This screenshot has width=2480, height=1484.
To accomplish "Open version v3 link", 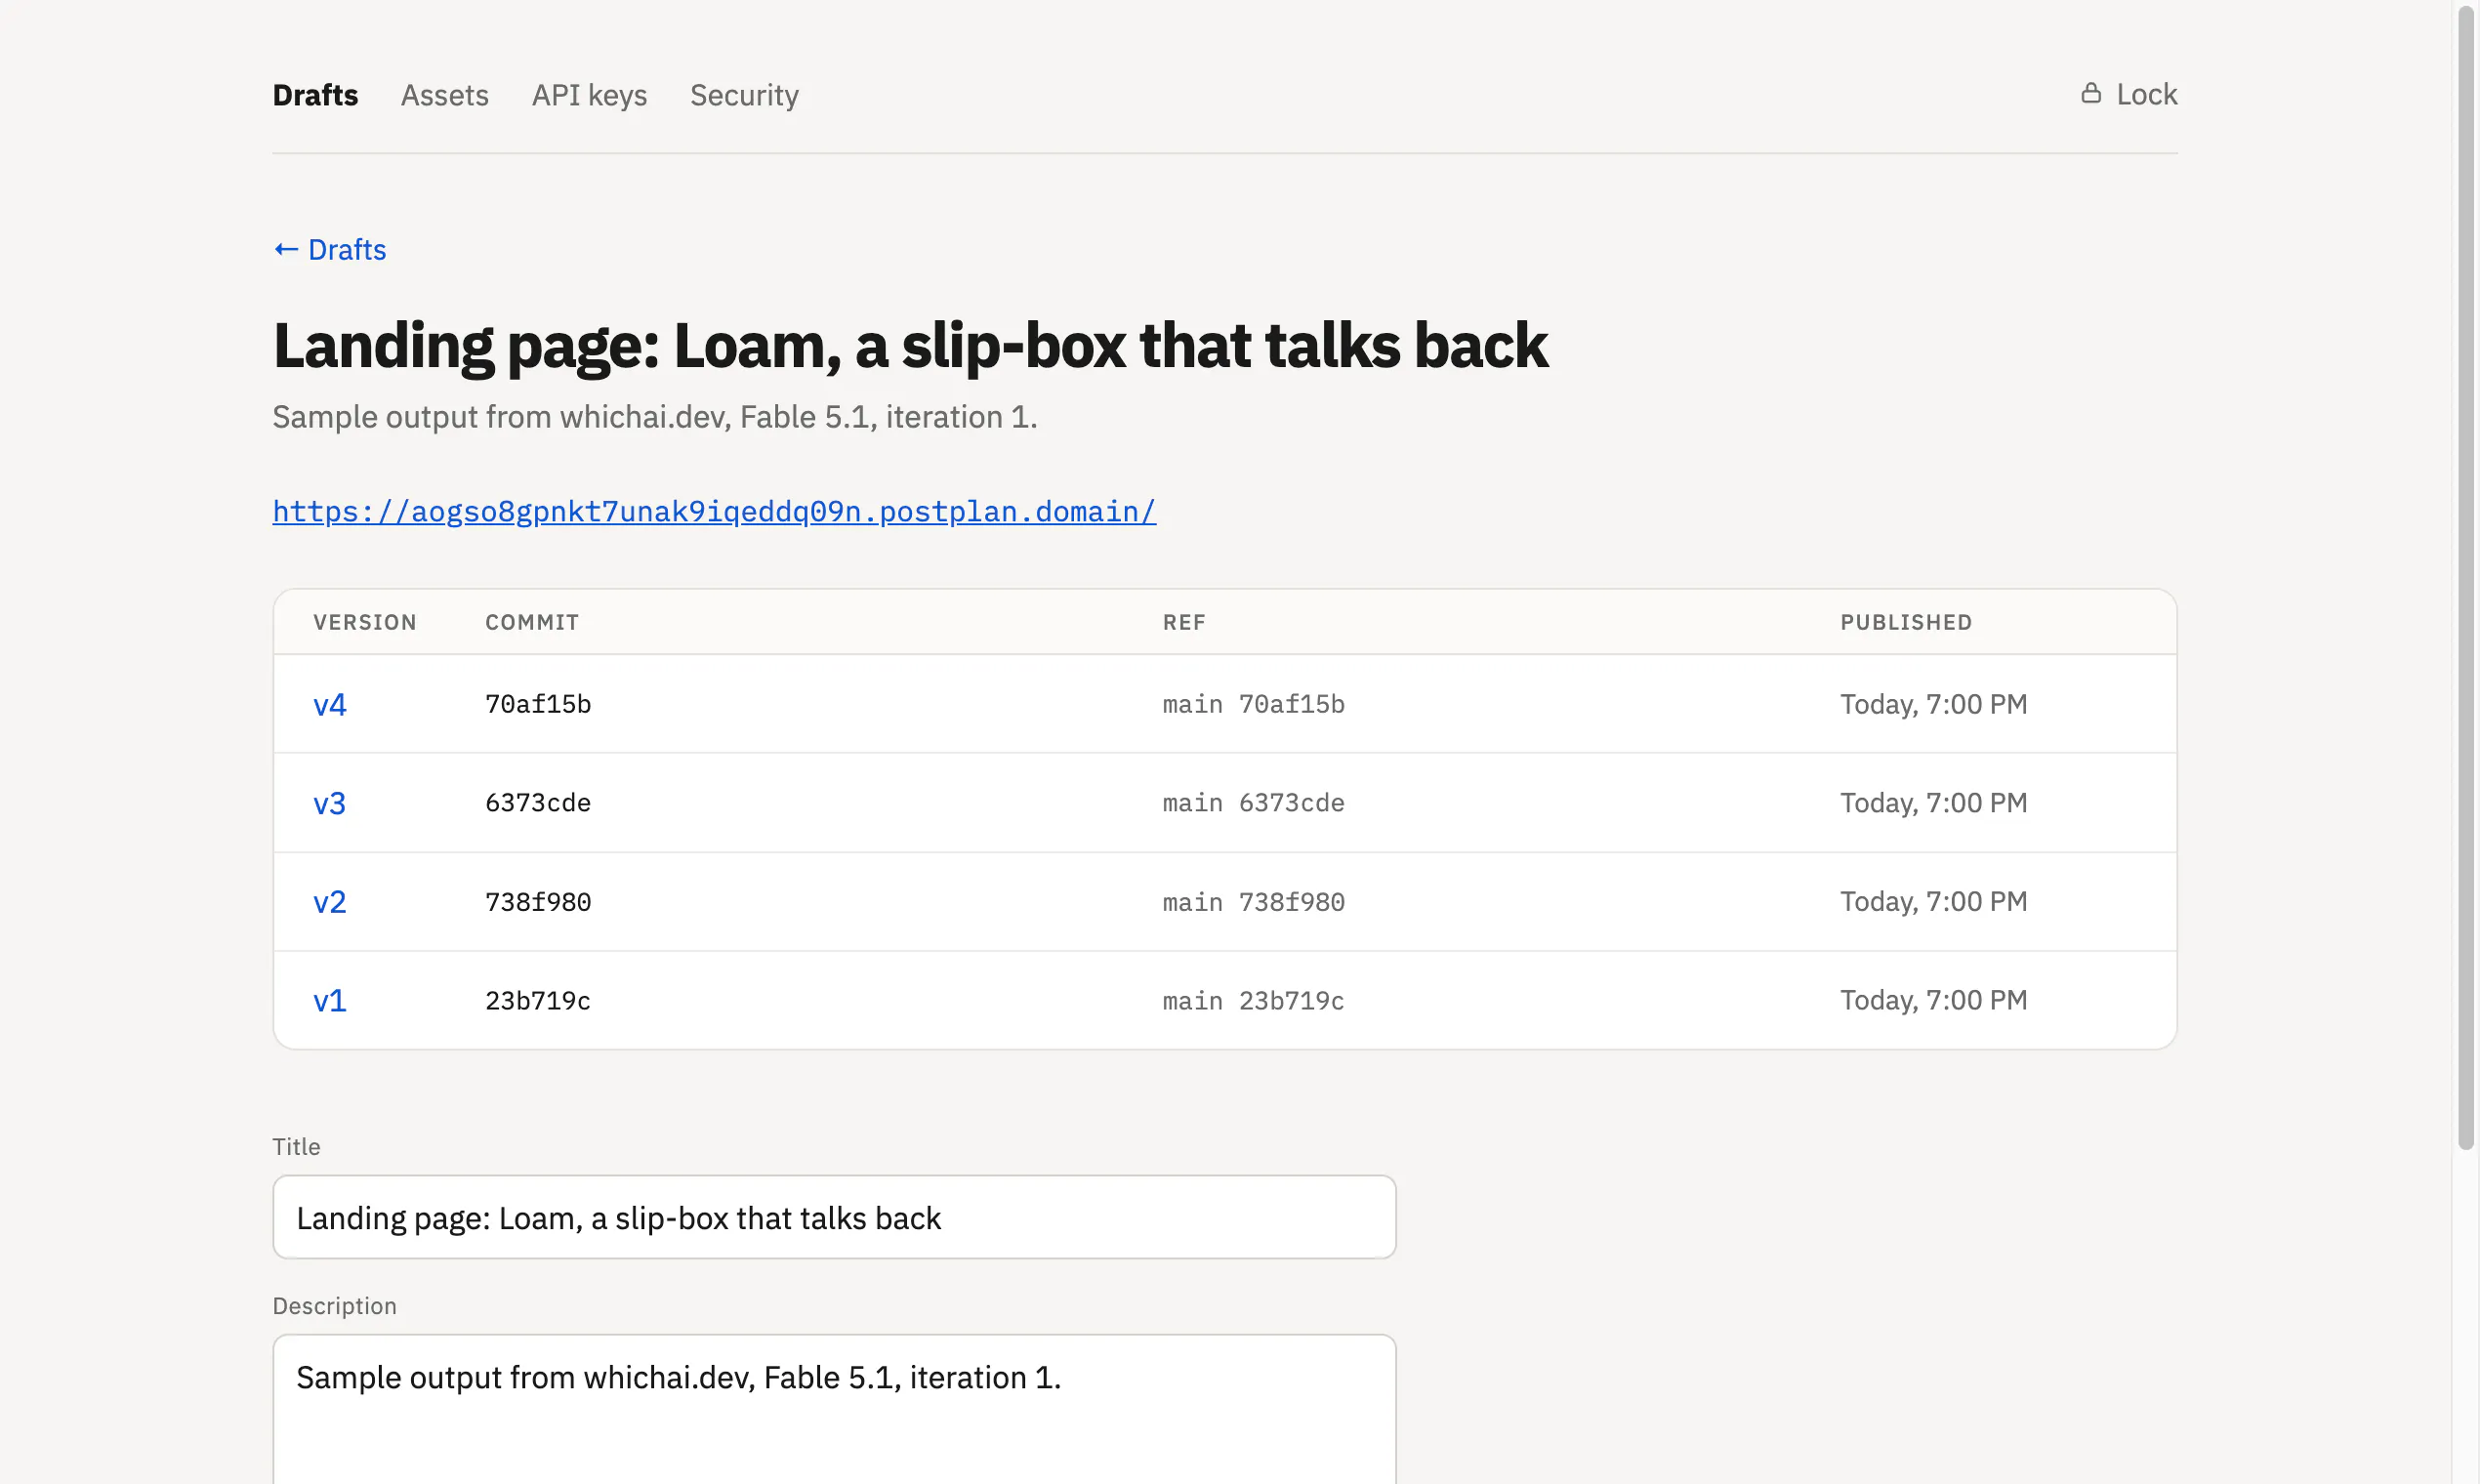I will click(329, 803).
